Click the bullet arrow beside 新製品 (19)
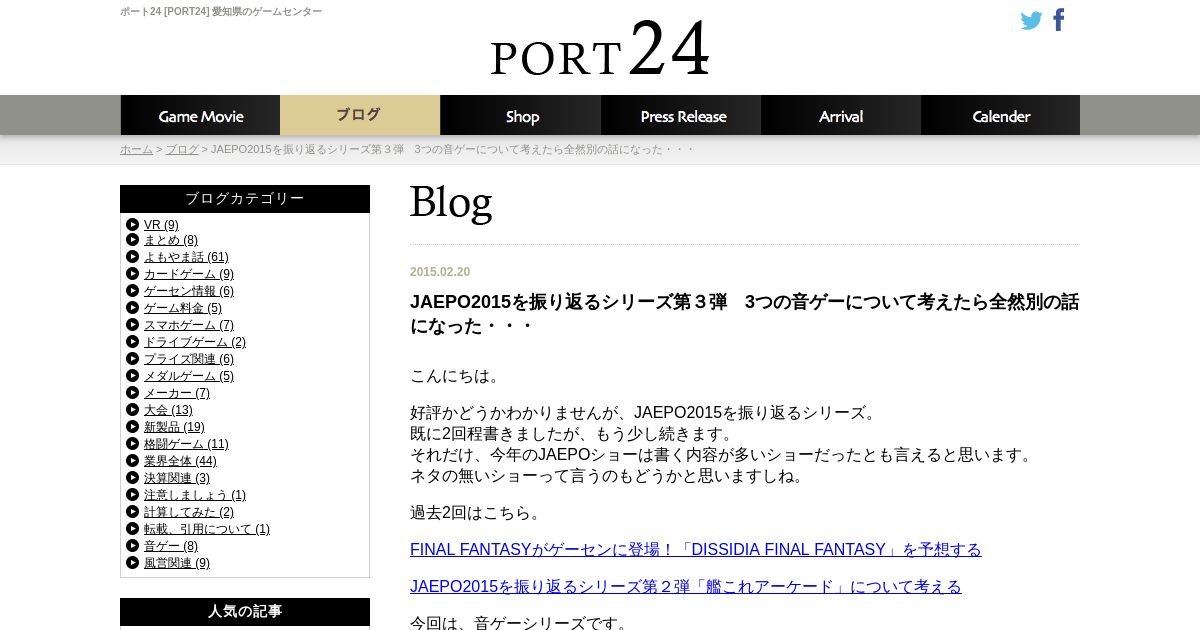 tap(132, 427)
